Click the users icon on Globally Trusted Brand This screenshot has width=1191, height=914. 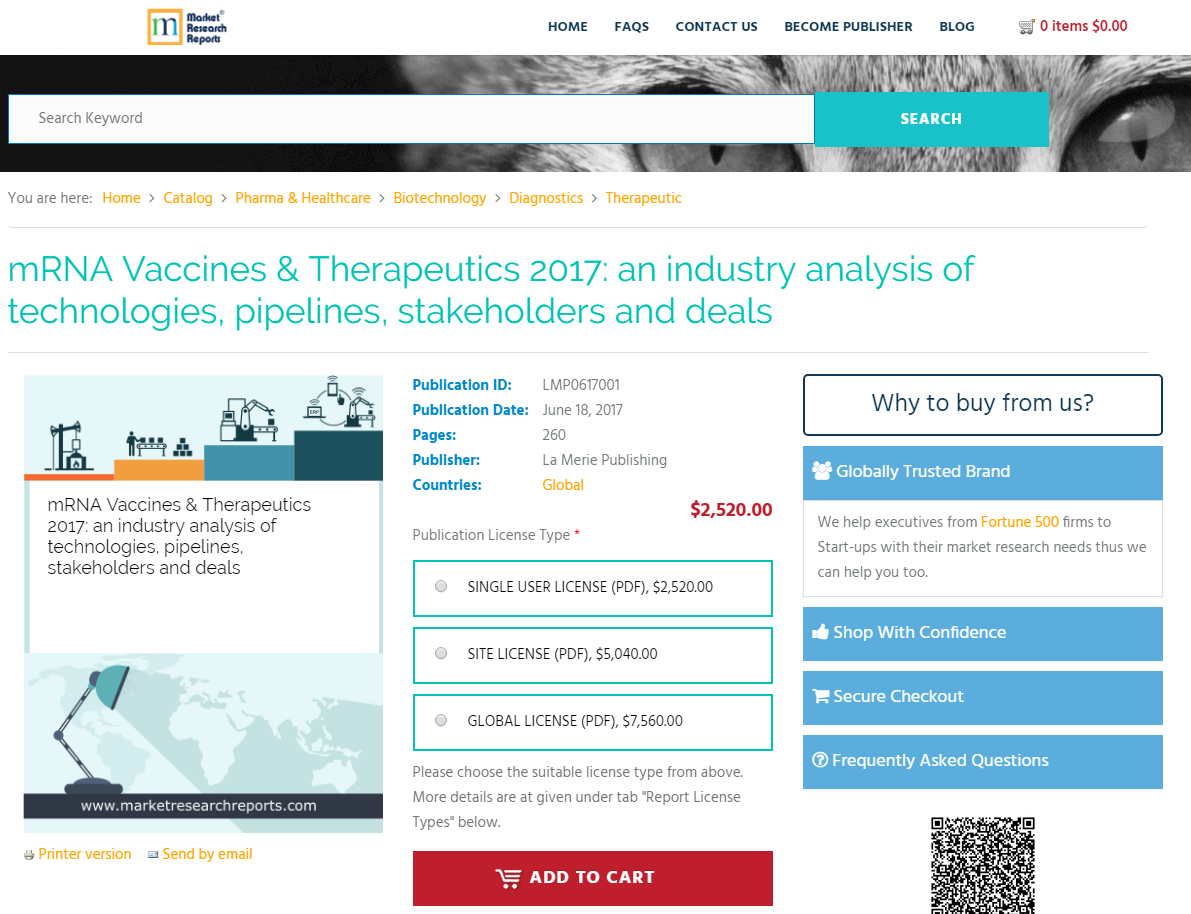point(822,471)
